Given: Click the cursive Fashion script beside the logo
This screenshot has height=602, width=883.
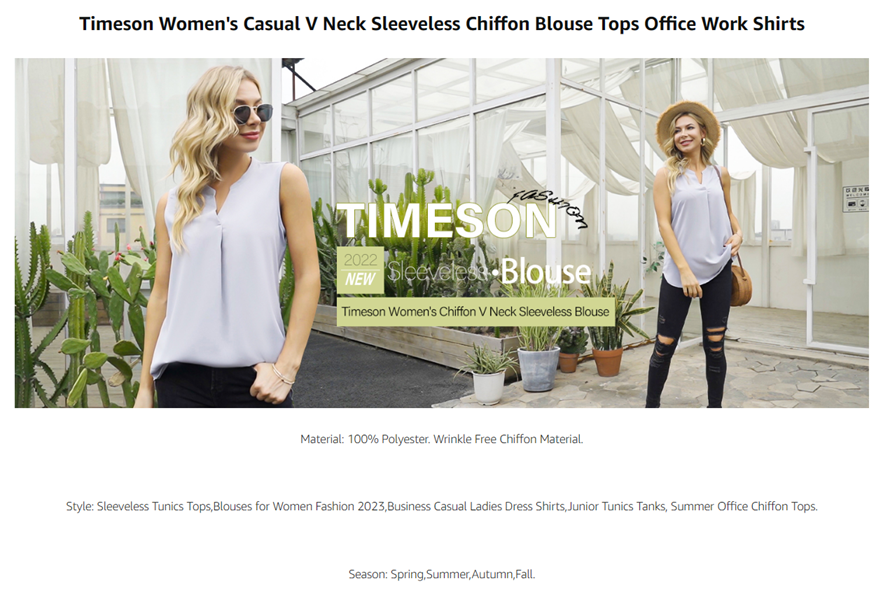Looking at the screenshot, I should pyautogui.click(x=546, y=206).
